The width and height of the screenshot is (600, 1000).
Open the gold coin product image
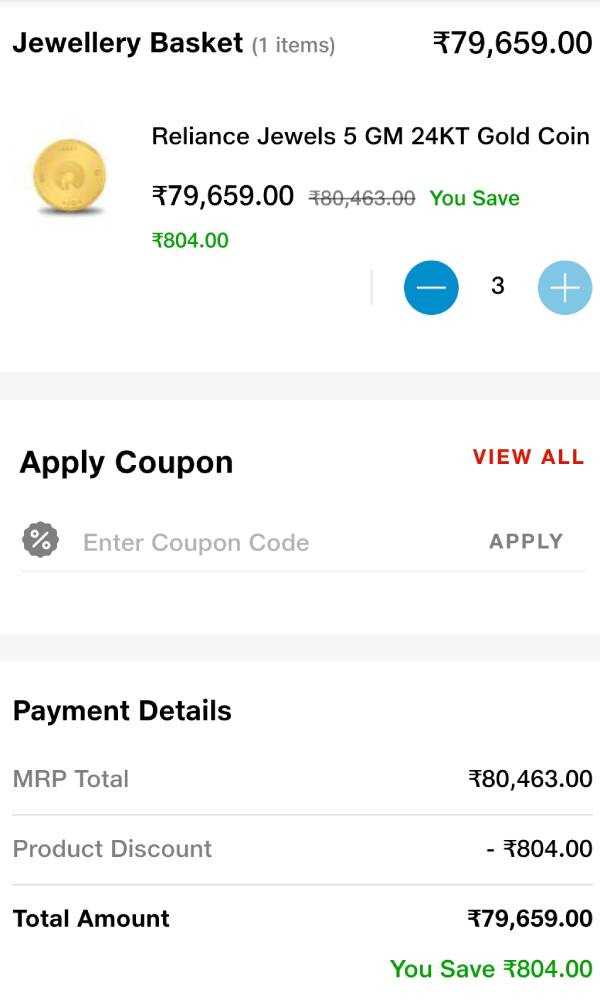click(71, 175)
